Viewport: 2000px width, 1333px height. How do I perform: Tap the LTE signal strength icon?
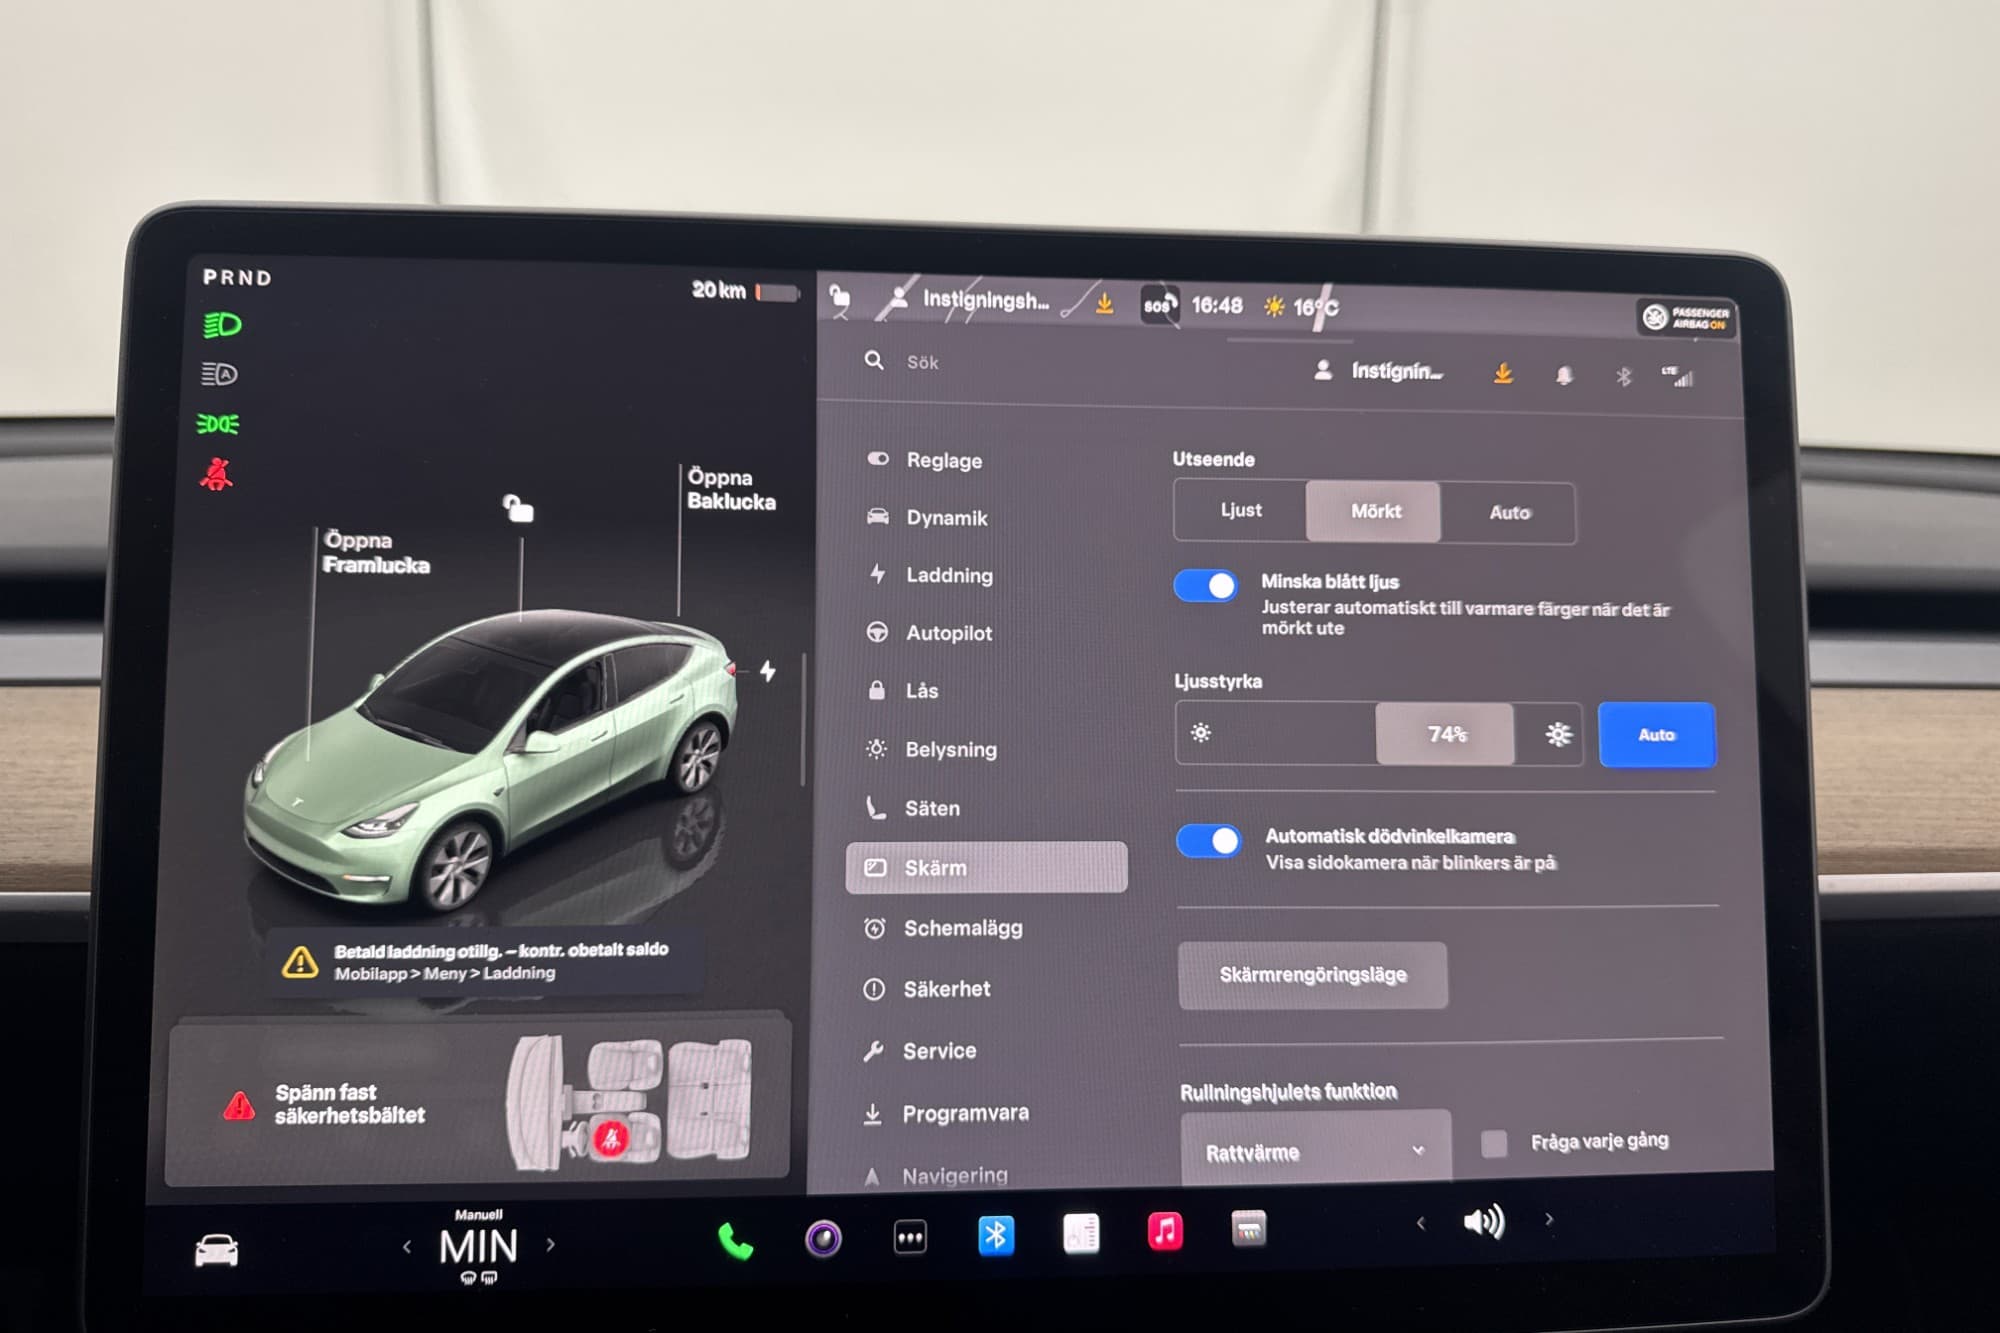(1679, 376)
